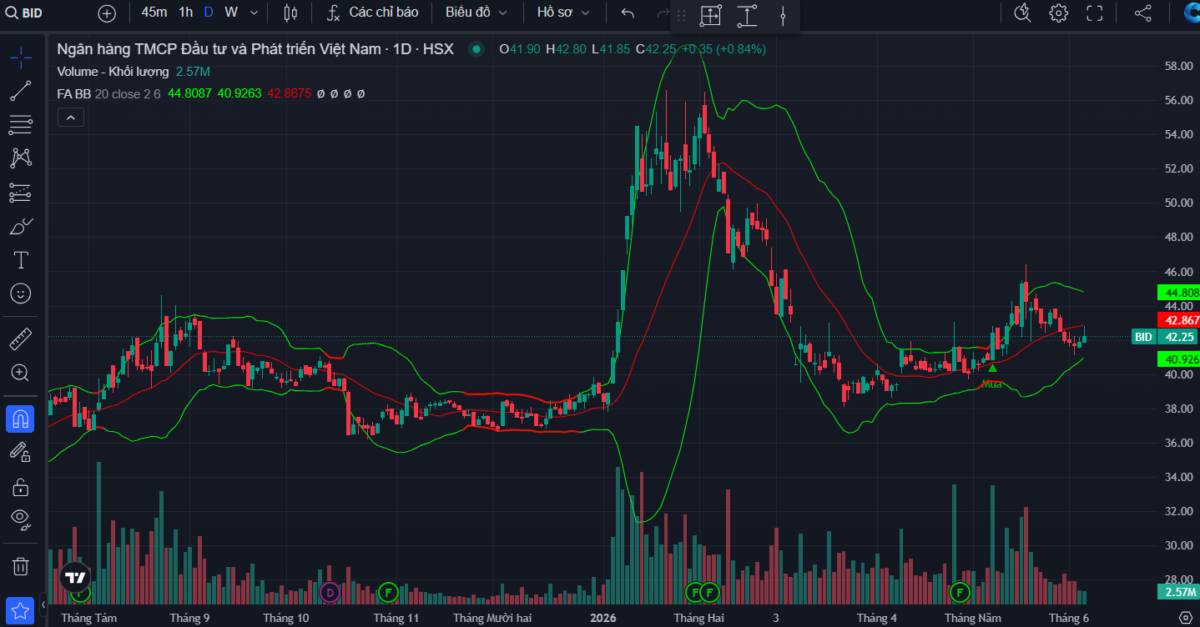1200x627 pixels.
Task: Enter fullscreen mode
Action: point(1094,13)
